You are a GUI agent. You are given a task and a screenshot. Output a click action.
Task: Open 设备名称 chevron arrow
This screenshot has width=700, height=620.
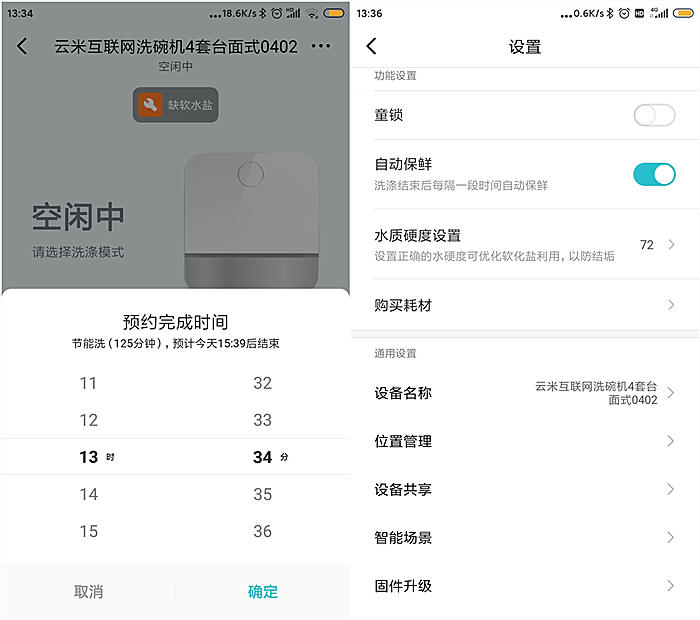pos(671,393)
